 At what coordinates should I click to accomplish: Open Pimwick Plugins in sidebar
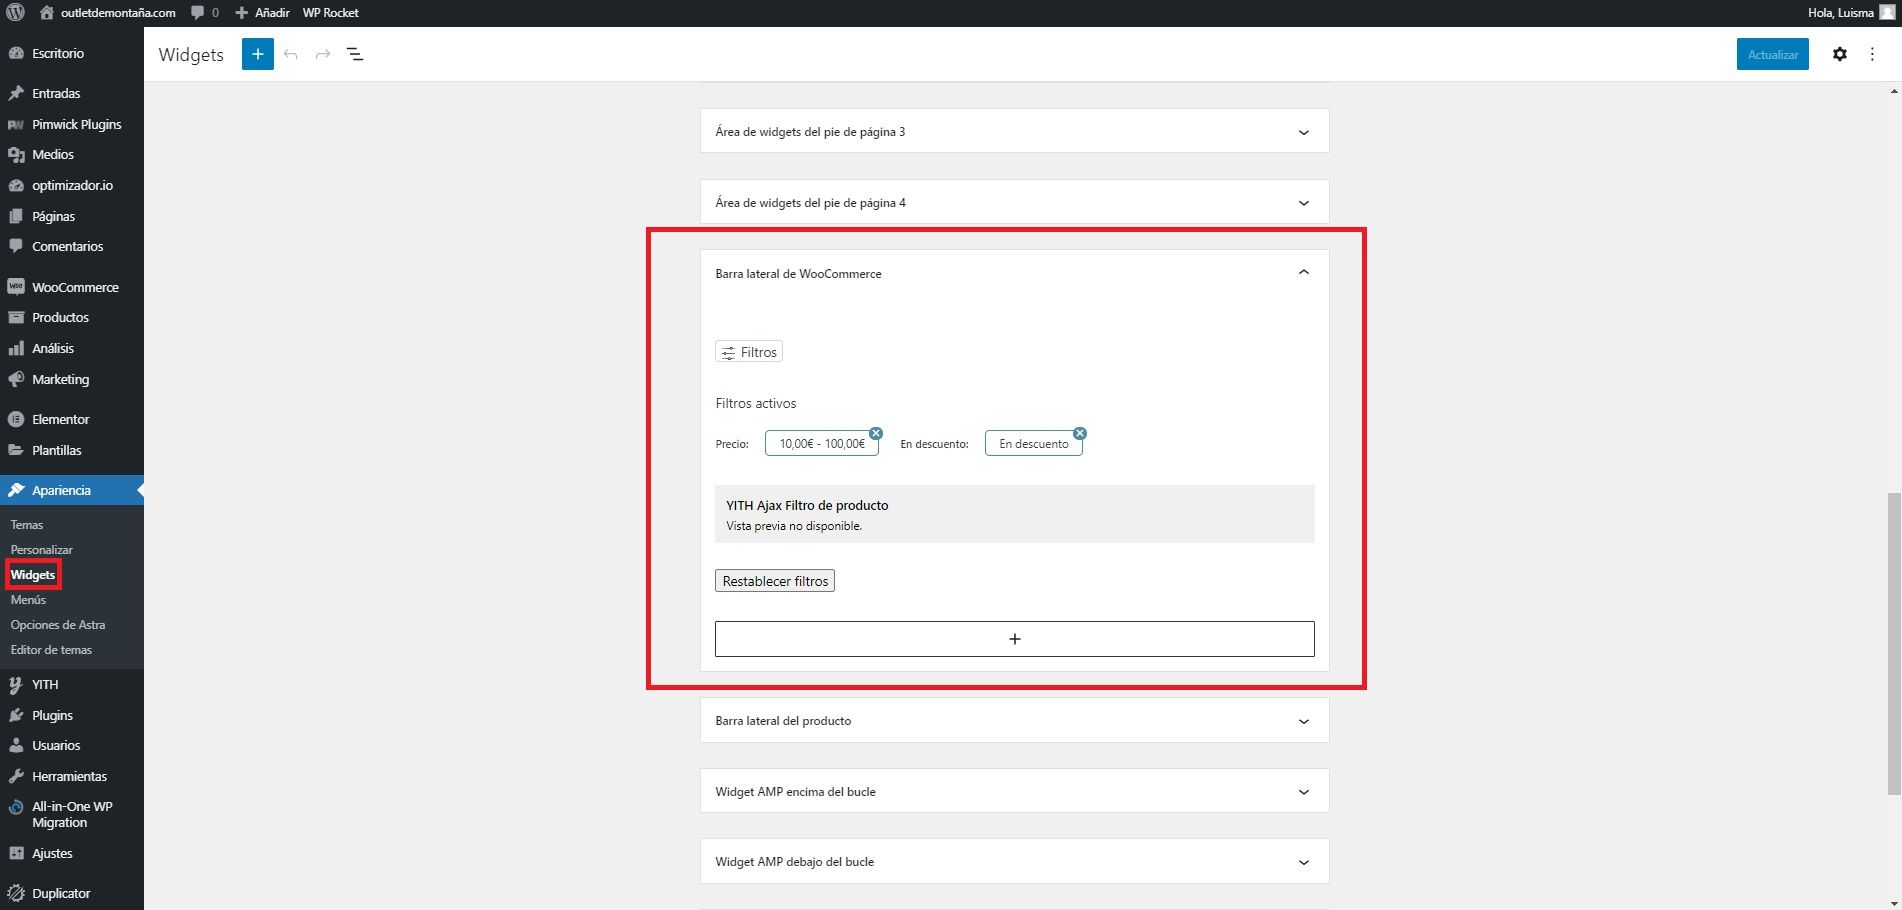point(76,124)
